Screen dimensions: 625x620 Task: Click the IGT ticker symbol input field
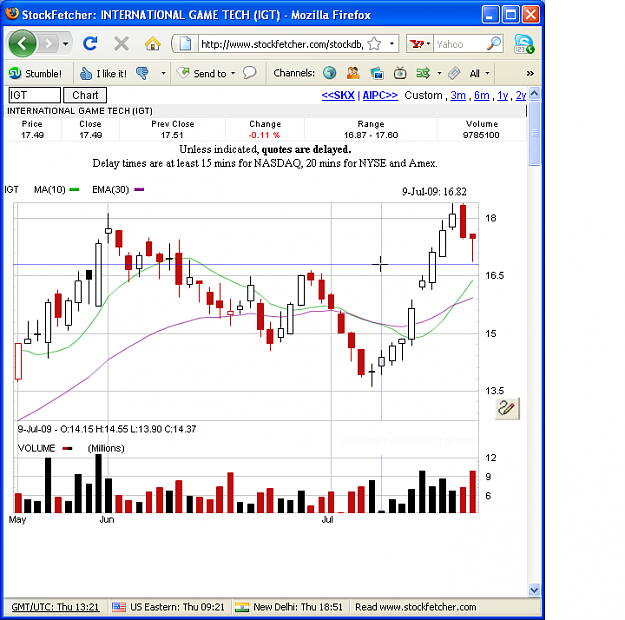click(35, 95)
